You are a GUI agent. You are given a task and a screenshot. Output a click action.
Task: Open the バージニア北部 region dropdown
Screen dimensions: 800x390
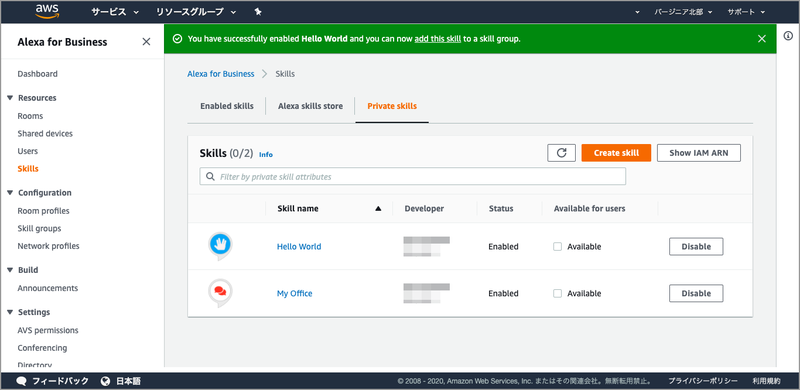coord(684,12)
